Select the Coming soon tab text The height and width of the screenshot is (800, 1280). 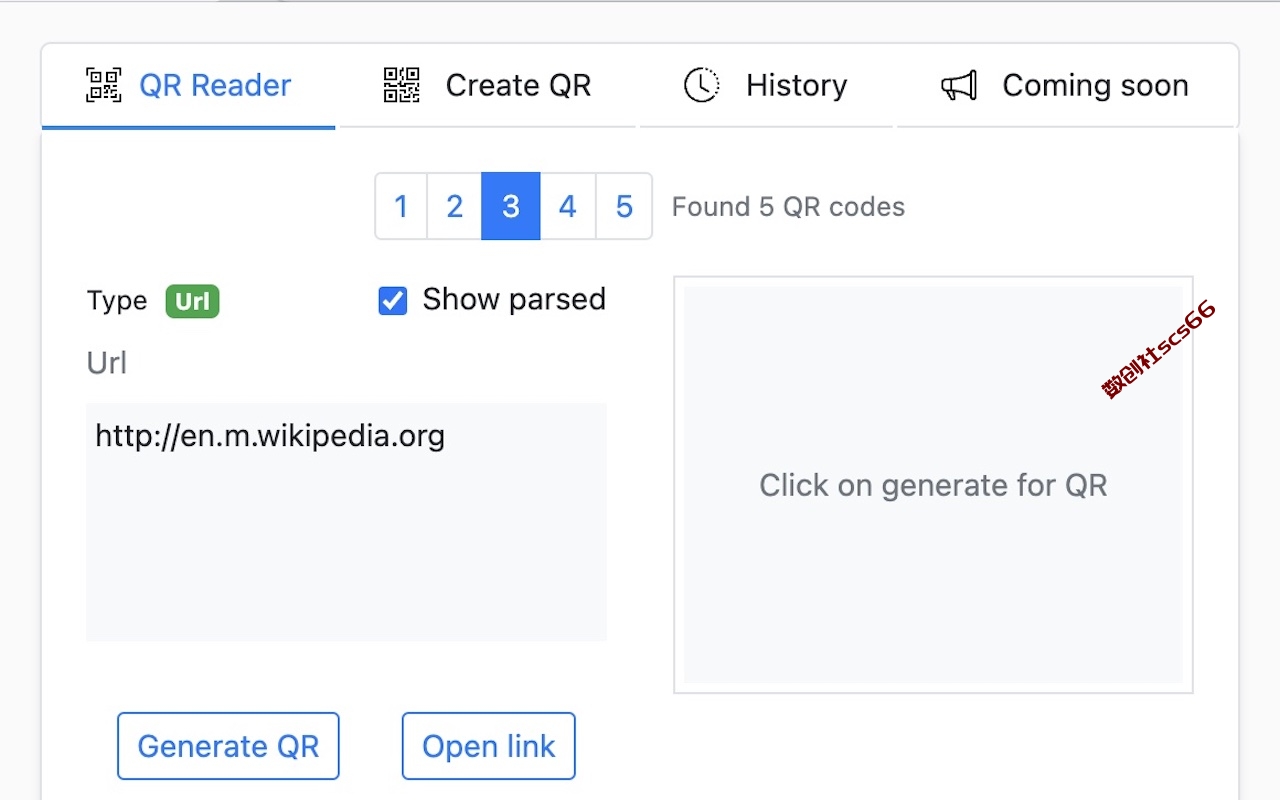click(x=1095, y=85)
